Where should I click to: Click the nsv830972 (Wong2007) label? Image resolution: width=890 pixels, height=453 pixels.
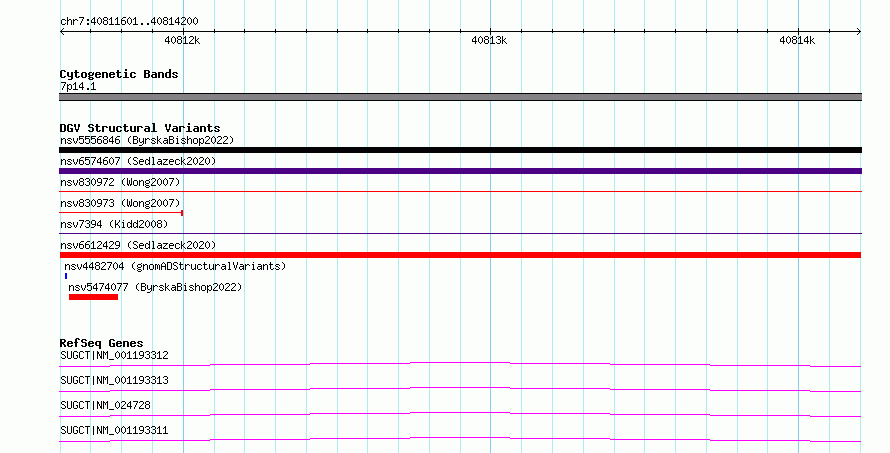(120, 182)
